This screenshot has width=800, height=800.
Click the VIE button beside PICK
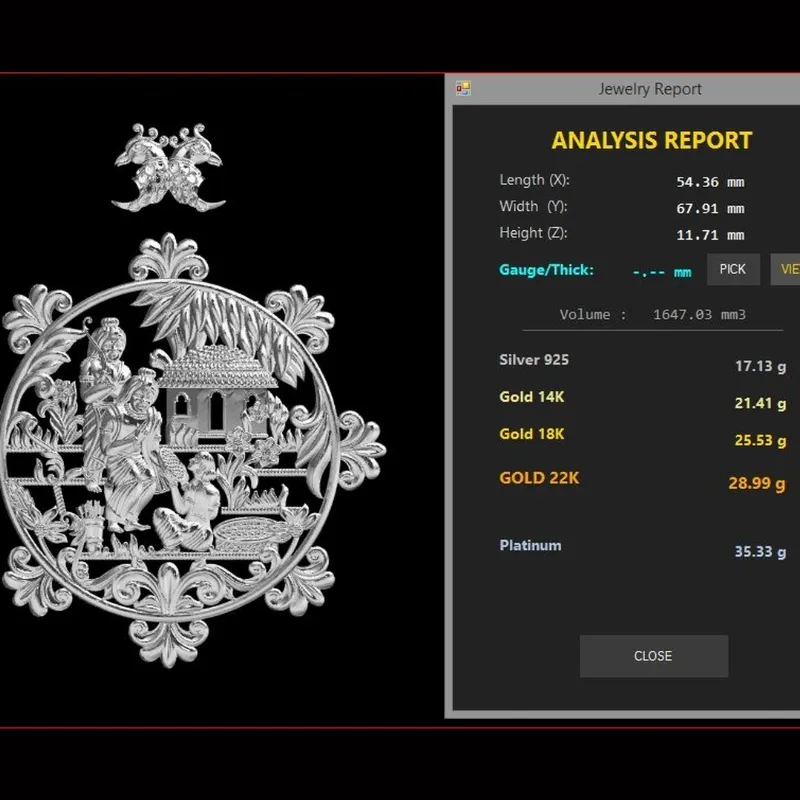786,269
